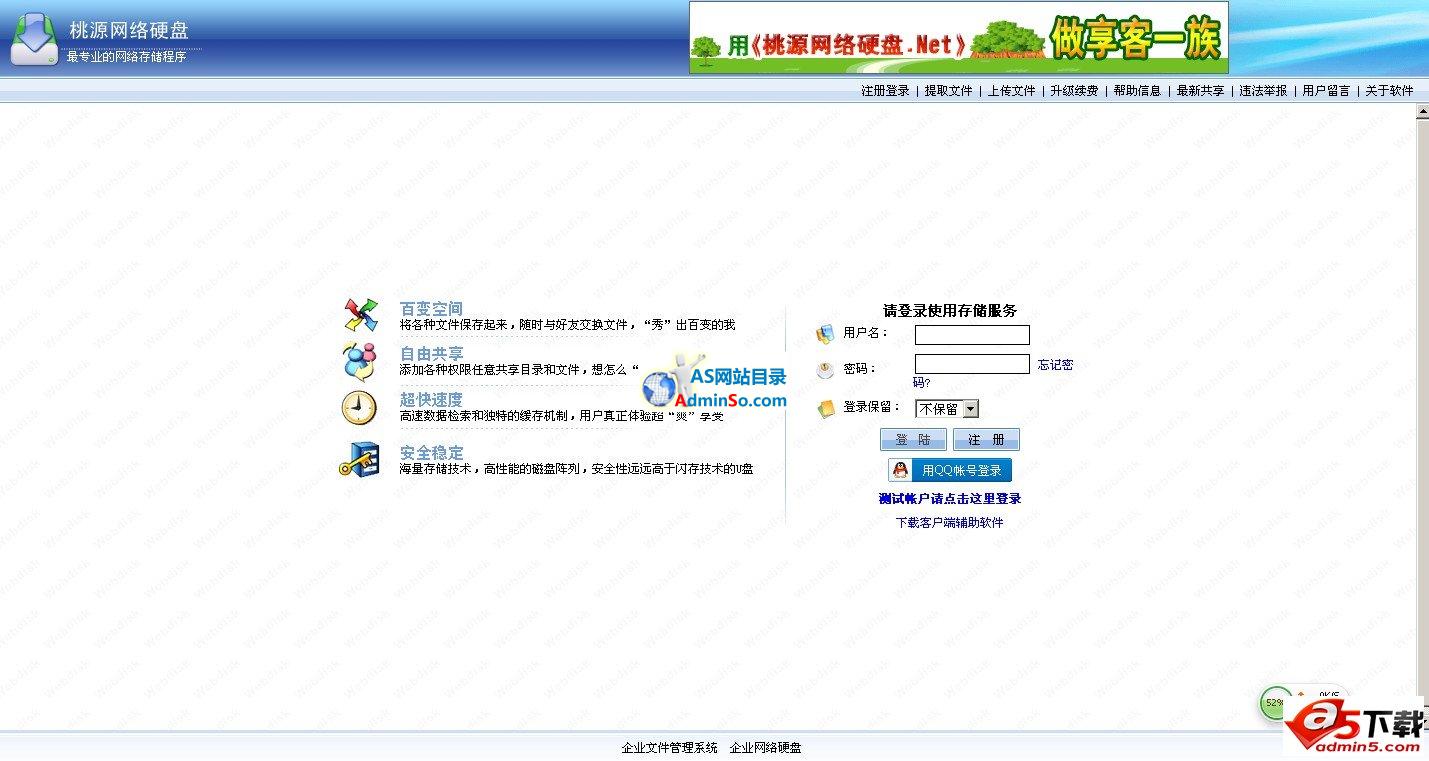
Task: Open the 企业网络硬盘 footer link
Action: [x=765, y=748]
